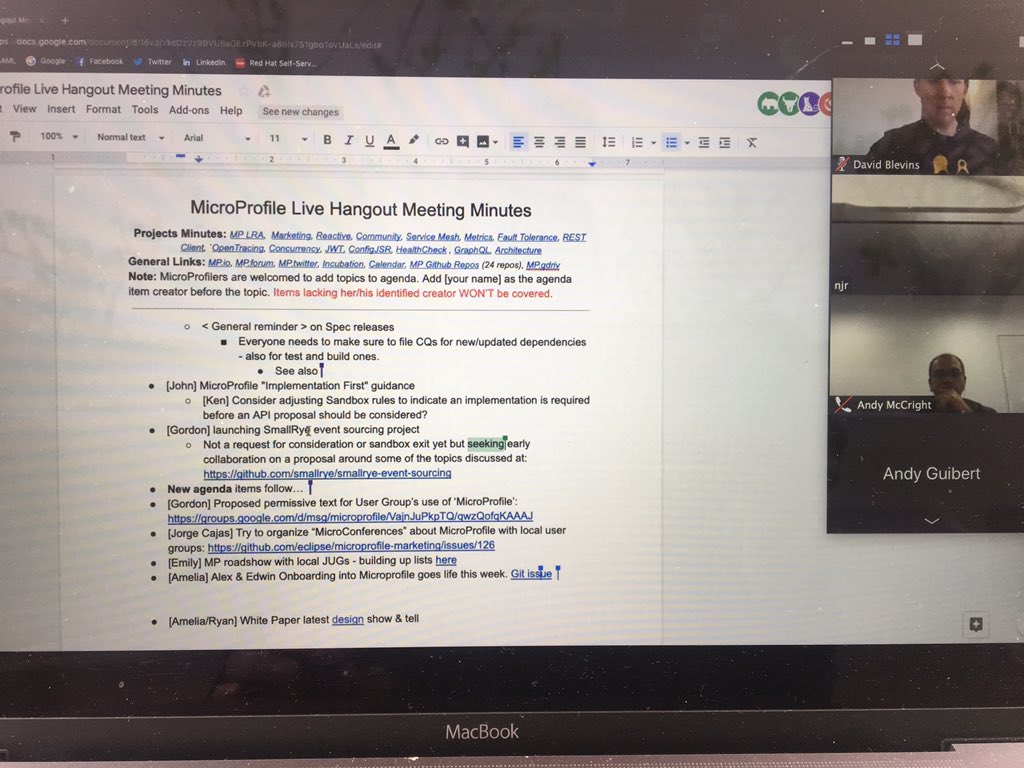
Task: Open the MP LRA minutes link
Action: tap(247, 234)
